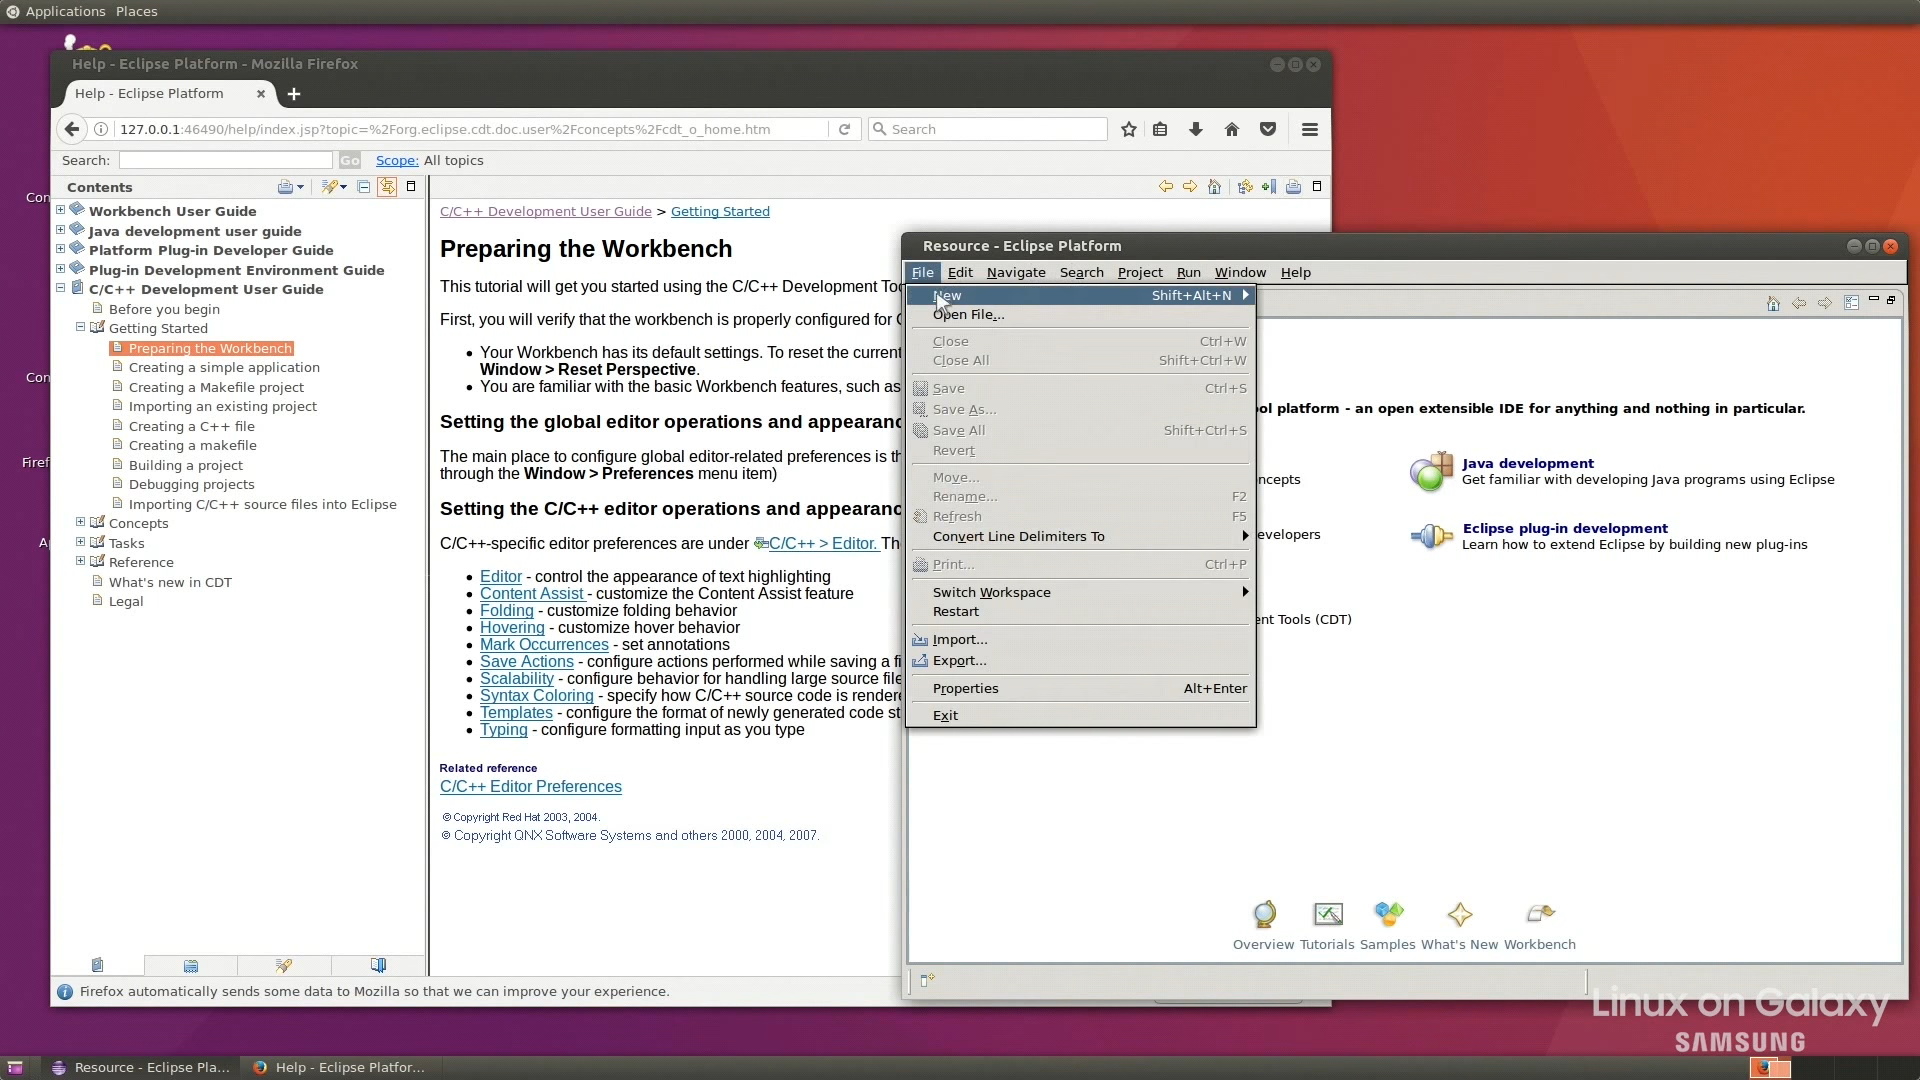Switch to Resource - Eclipse taskbar entry
Image resolution: width=1920 pixels, height=1080 pixels.
click(142, 1068)
